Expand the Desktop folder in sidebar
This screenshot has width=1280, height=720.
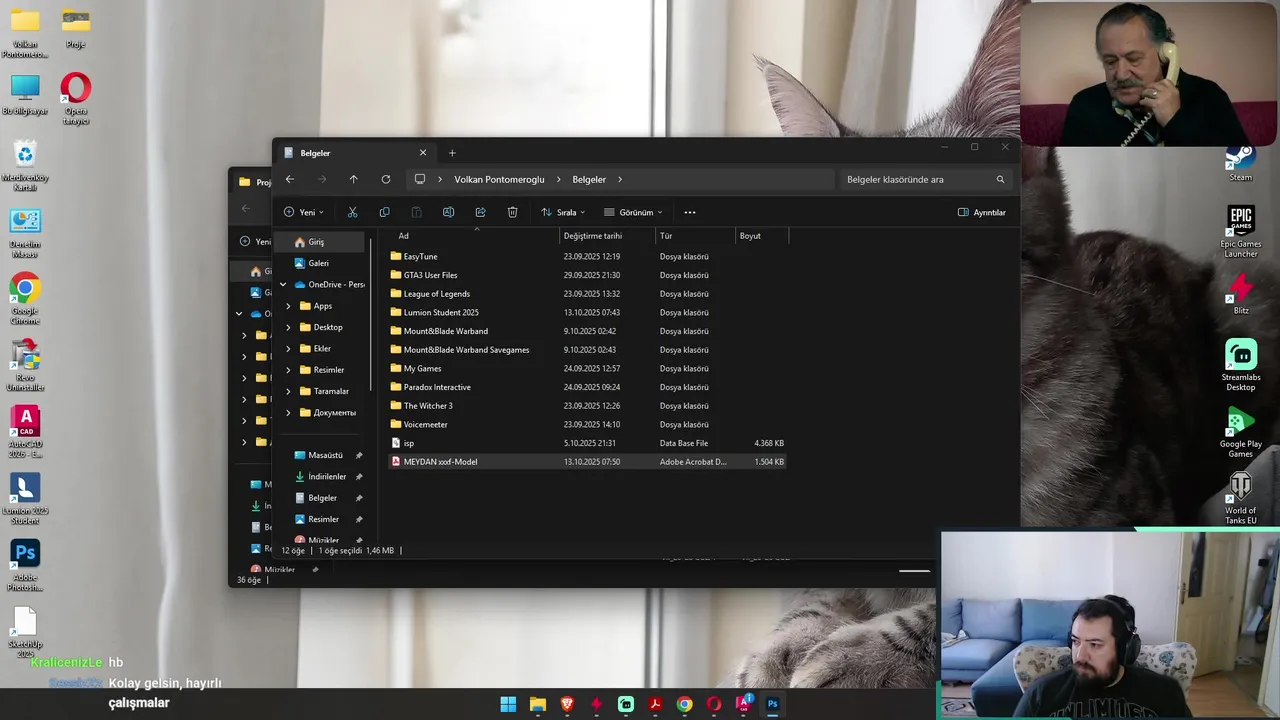tap(289, 327)
